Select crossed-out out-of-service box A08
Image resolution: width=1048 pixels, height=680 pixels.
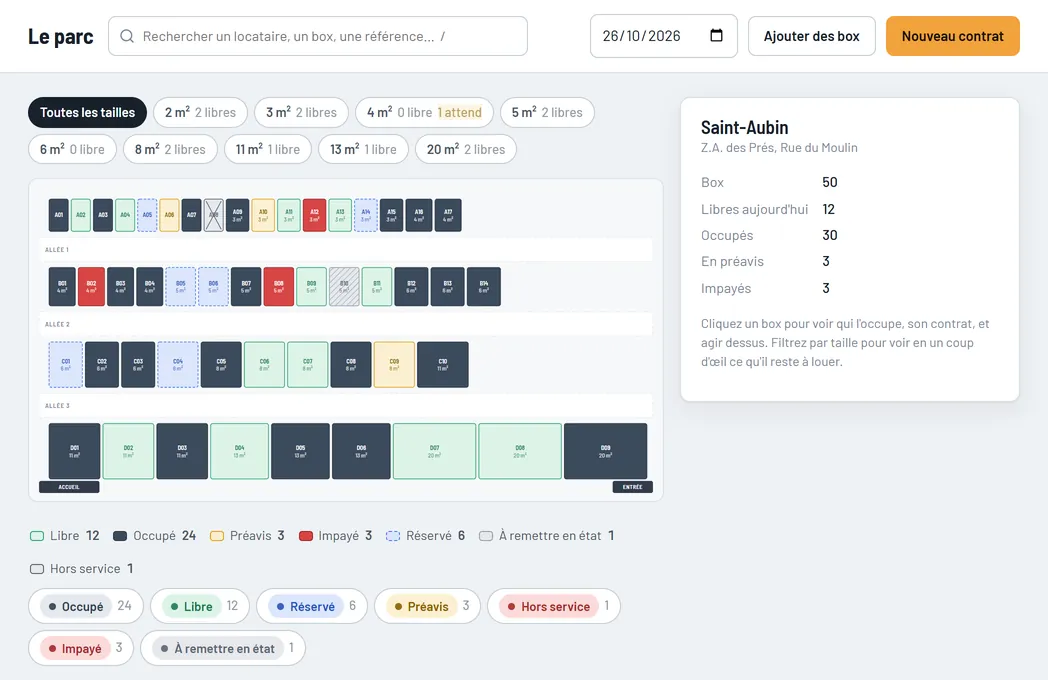(x=214, y=215)
